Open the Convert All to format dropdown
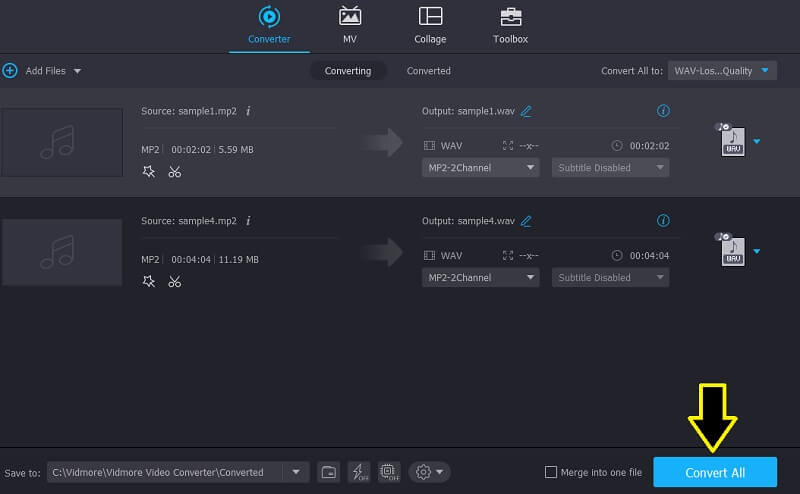The height and width of the screenshot is (494, 800). pos(722,70)
